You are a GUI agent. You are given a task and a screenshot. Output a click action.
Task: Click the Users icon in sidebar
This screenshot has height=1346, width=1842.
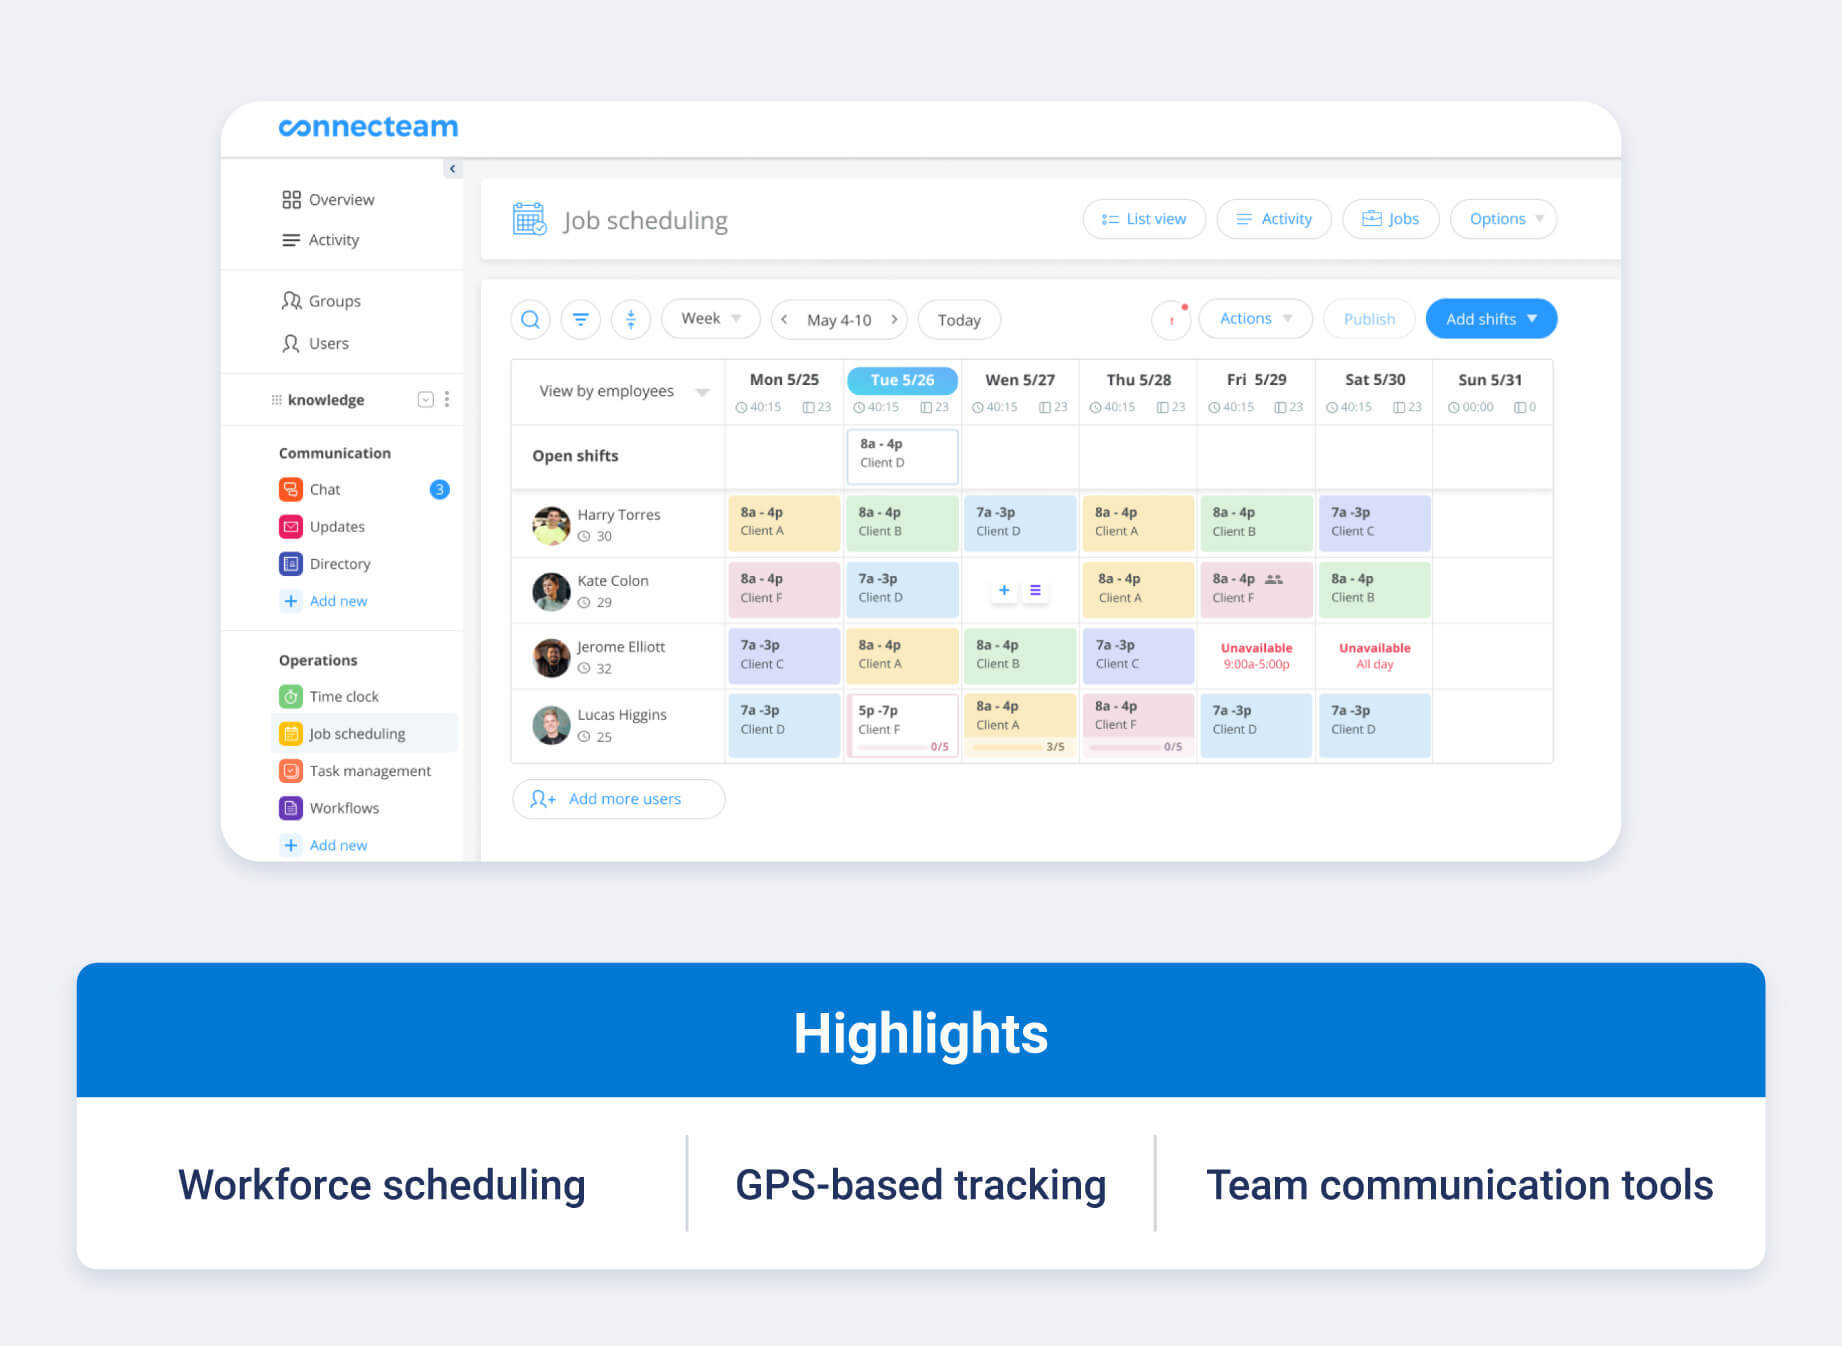(291, 343)
